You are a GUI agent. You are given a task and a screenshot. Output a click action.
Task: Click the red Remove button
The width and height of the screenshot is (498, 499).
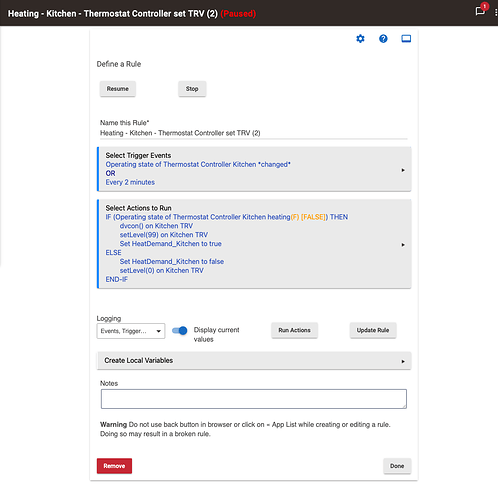(x=114, y=466)
